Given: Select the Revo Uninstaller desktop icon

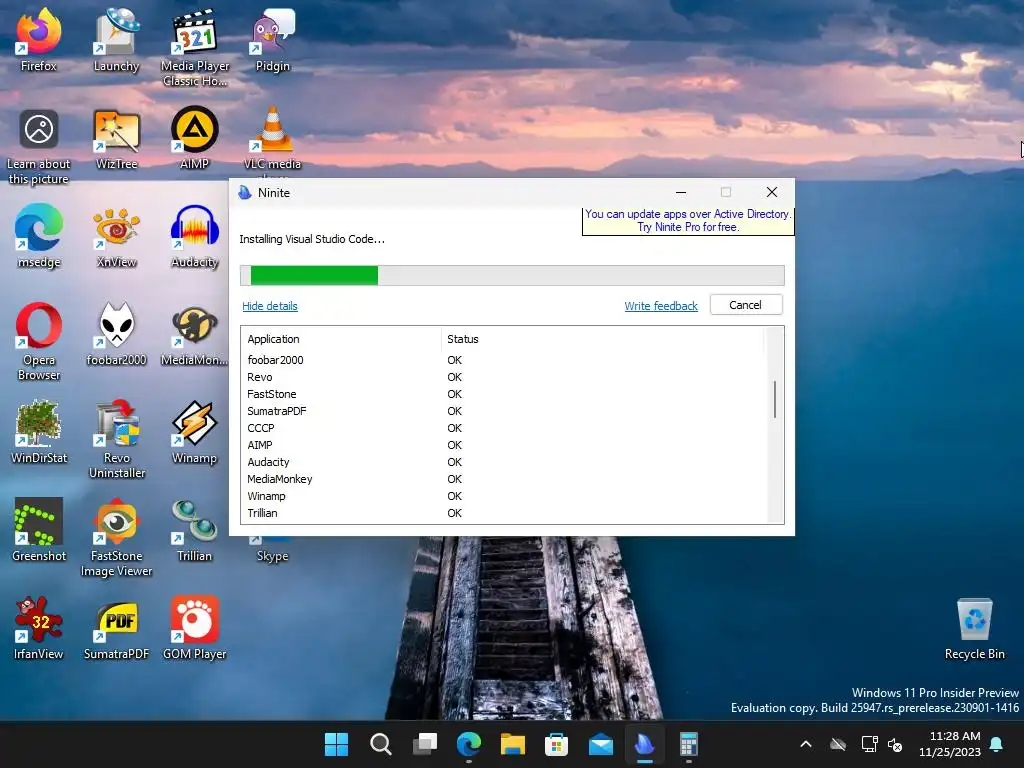Looking at the screenshot, I should pyautogui.click(x=116, y=439).
